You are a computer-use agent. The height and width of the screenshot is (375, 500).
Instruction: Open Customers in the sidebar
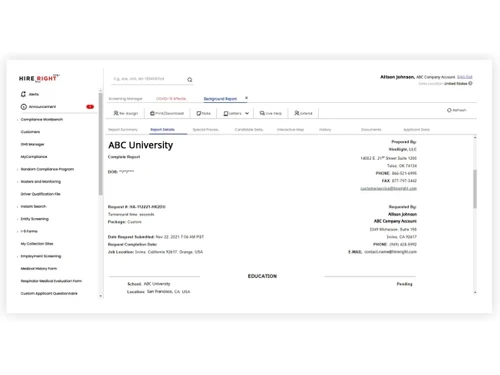pyautogui.click(x=30, y=132)
